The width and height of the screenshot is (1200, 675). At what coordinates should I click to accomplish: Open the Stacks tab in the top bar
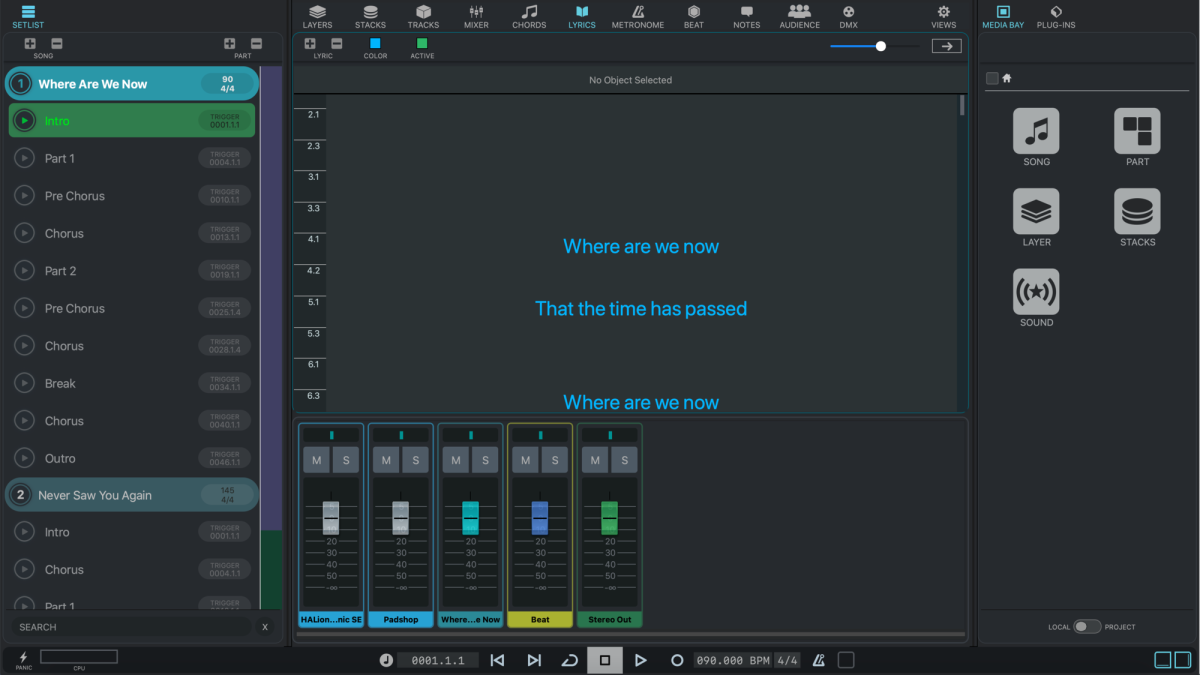[x=370, y=16]
